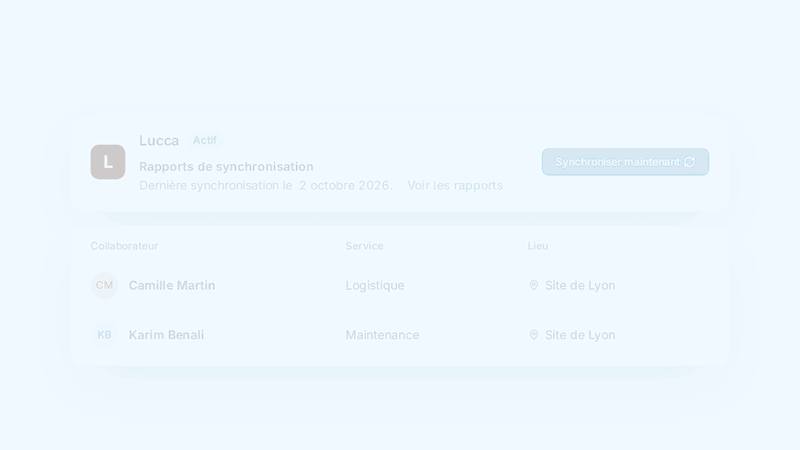This screenshot has height=450, width=800.
Task: Click the Rapports de synchronisation heading
Action: tap(227, 167)
